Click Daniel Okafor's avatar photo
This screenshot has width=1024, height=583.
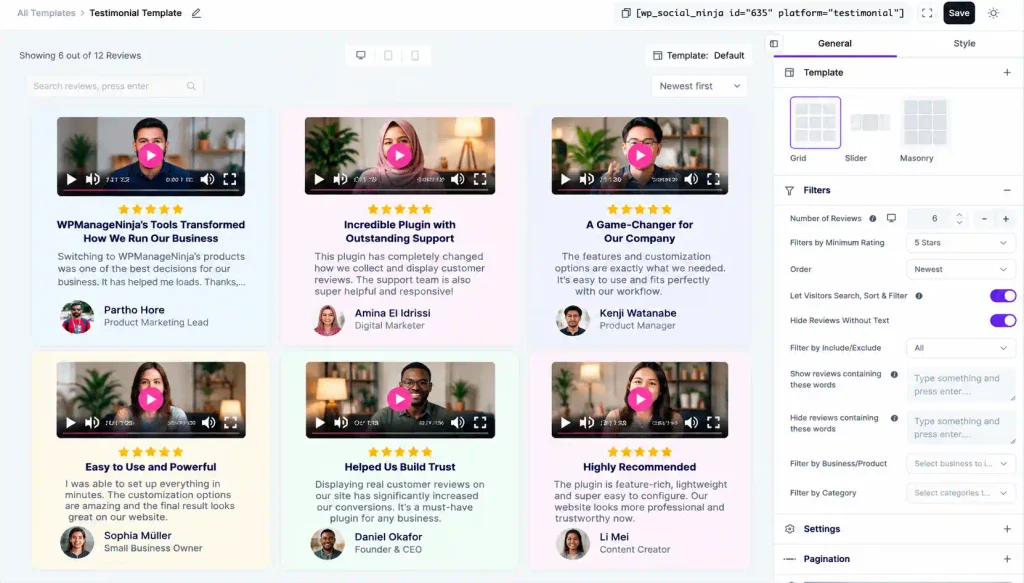(x=327, y=543)
